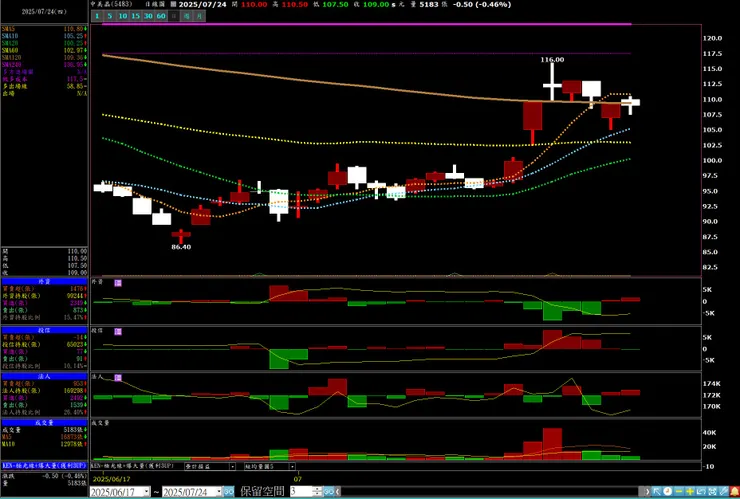Viewport: 740px width, 499px height.
Task: Click the SMA240 legend row
Action: click(x=44, y=64)
